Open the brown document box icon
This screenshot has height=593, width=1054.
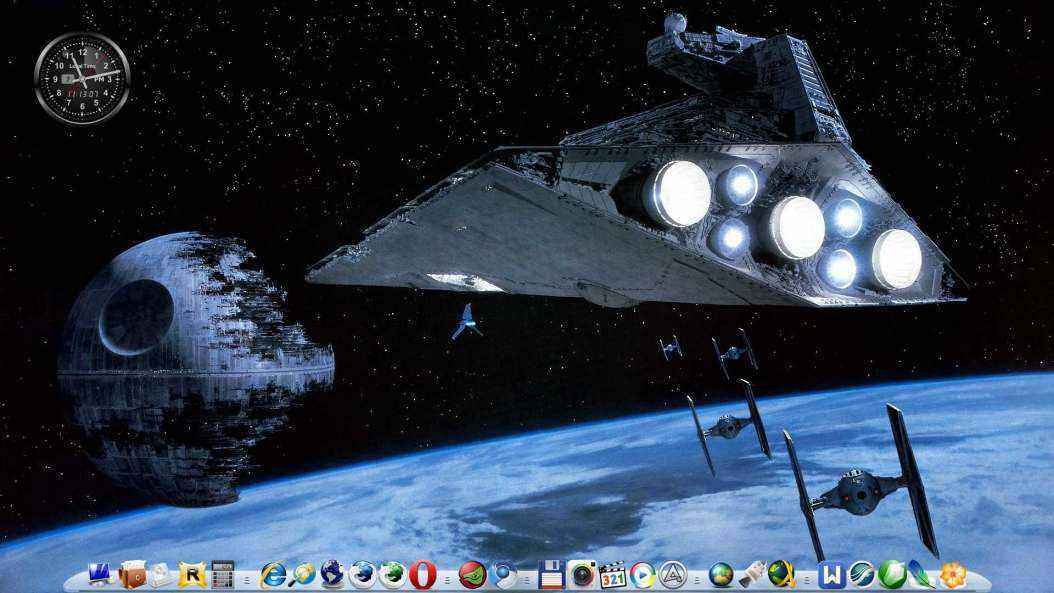(132, 574)
